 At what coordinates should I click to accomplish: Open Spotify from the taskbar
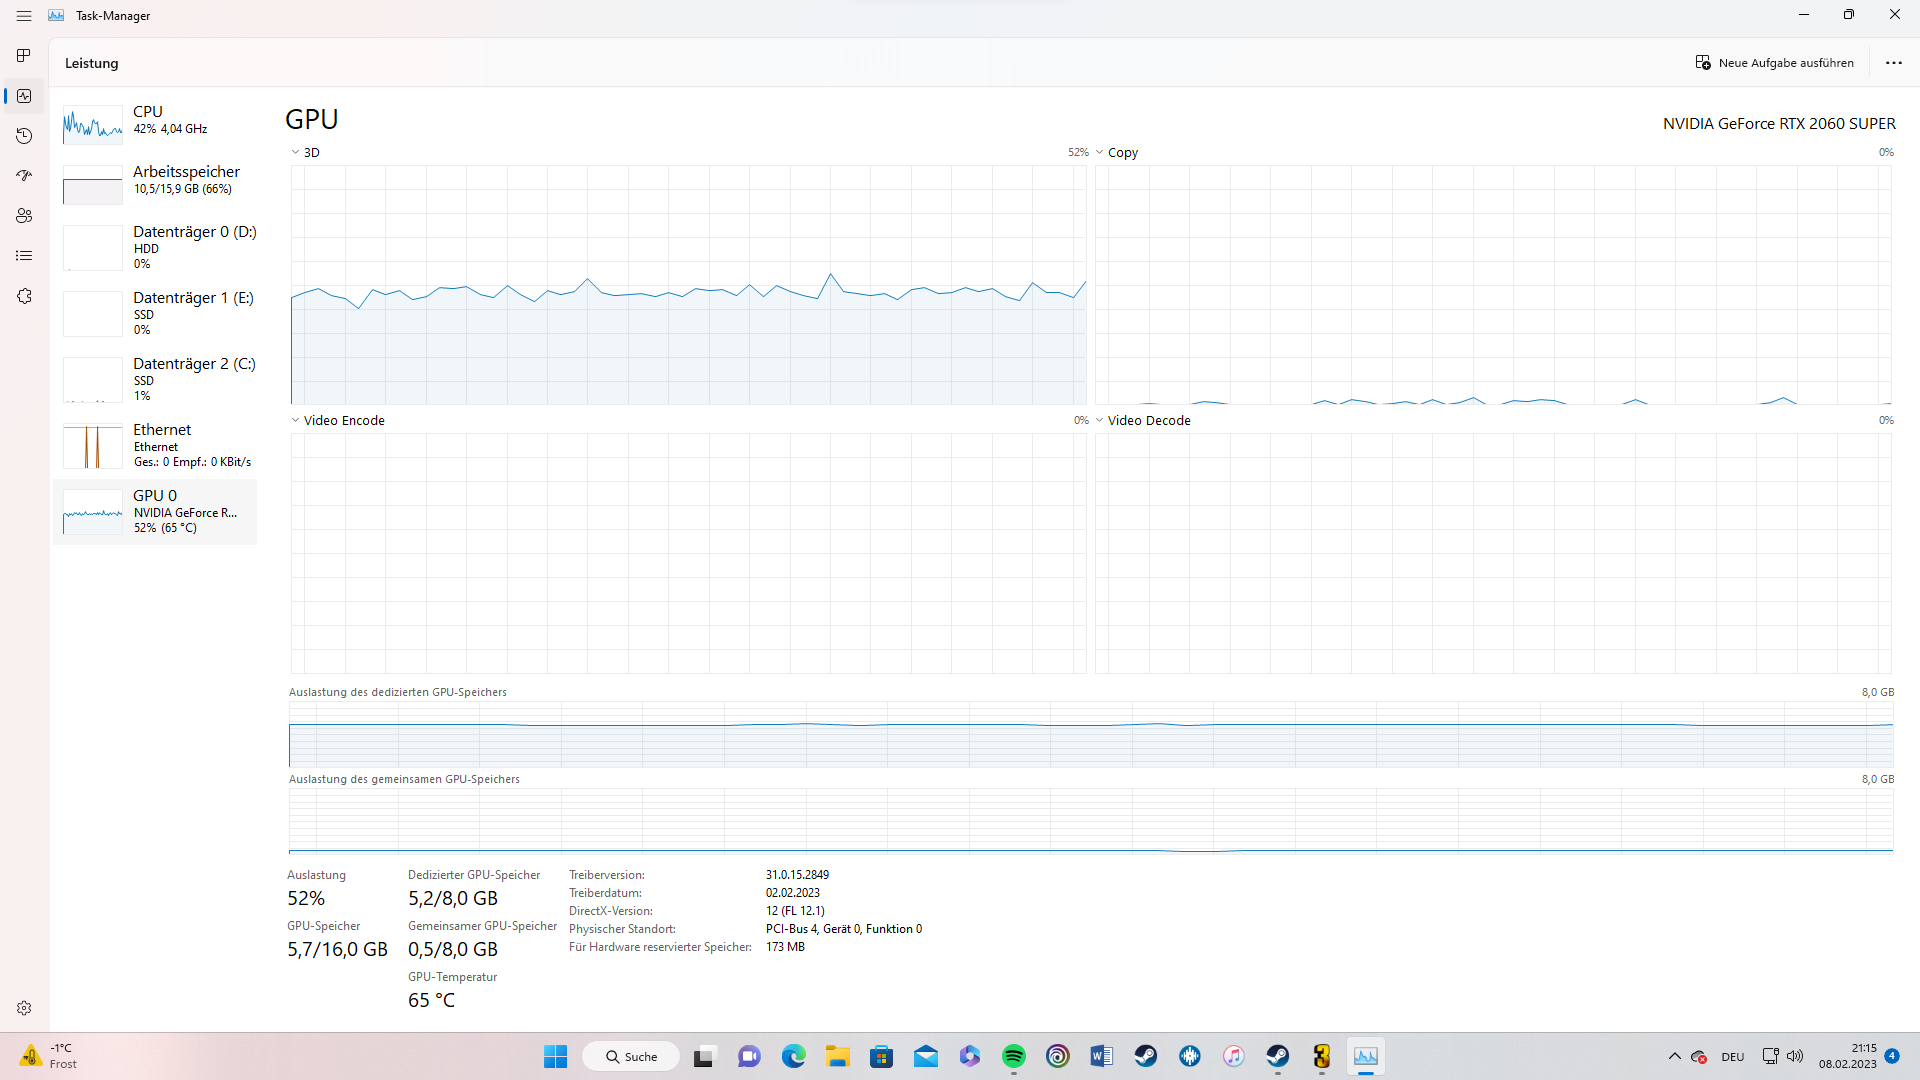click(x=1013, y=1056)
